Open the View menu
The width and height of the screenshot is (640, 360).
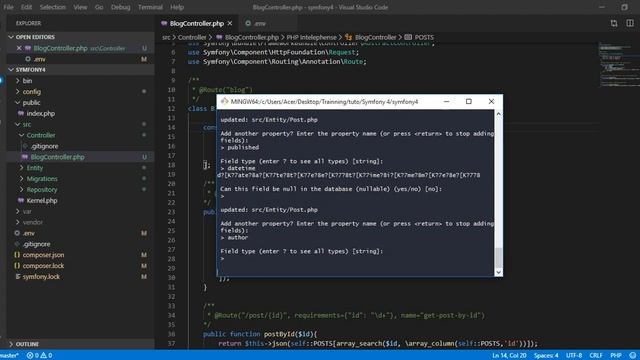(x=80, y=7)
